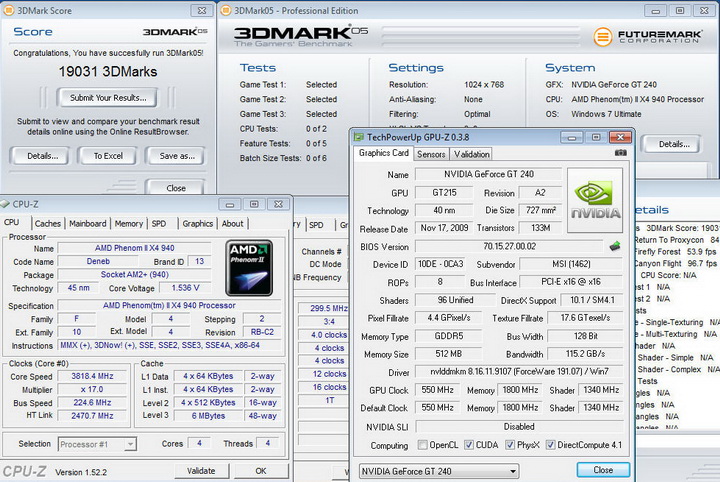Screen dimensions: 720x482
Task: Click the BIOS save chip icon in GPU-Z
Action: (x=615, y=247)
